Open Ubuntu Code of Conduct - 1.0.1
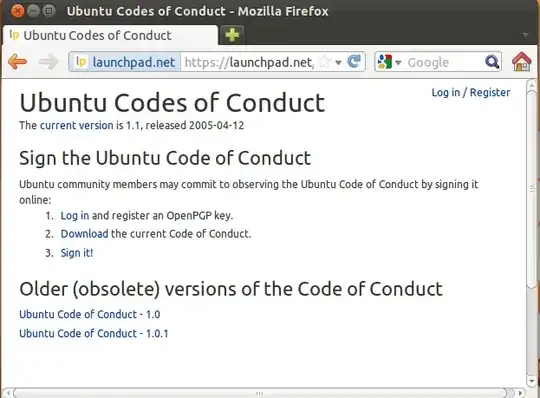Screen dimensions: 540x398 click(94, 333)
